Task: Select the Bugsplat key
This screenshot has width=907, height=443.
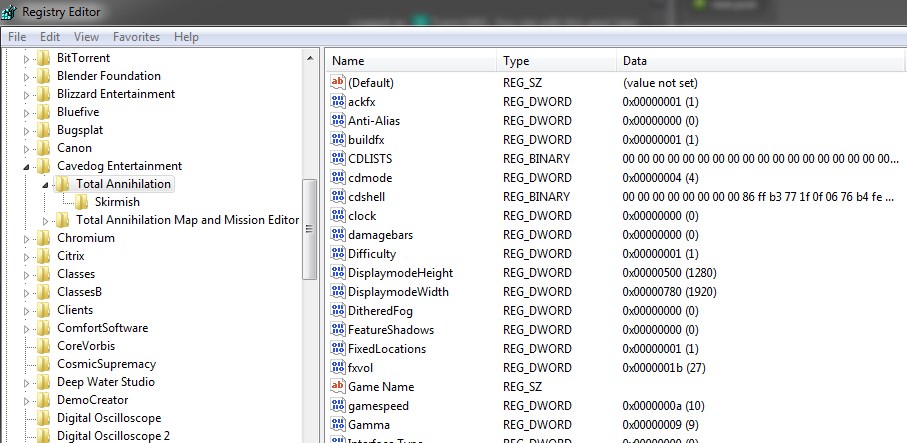Action: 80,130
